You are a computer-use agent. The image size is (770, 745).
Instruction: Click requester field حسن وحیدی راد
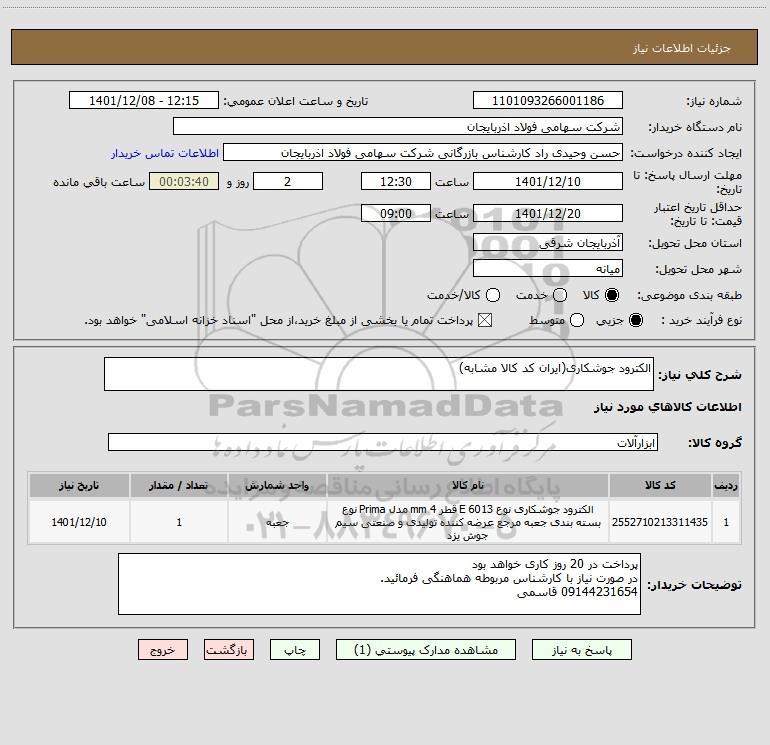point(423,153)
